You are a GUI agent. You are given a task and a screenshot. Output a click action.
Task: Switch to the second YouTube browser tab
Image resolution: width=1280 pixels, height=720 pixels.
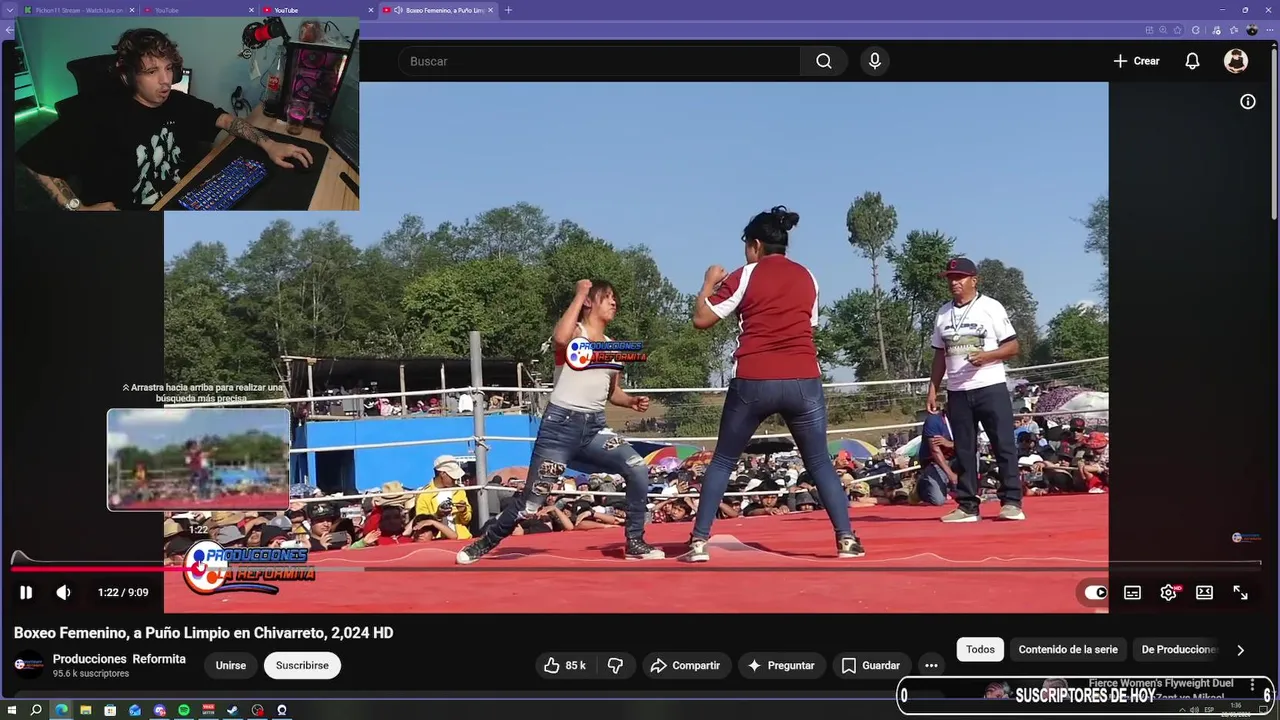pyautogui.click(x=315, y=10)
